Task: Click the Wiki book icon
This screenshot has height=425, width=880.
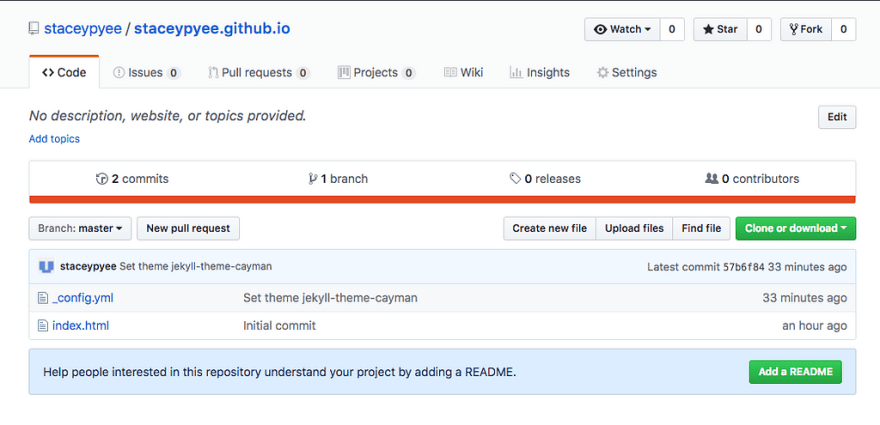Action: point(450,72)
